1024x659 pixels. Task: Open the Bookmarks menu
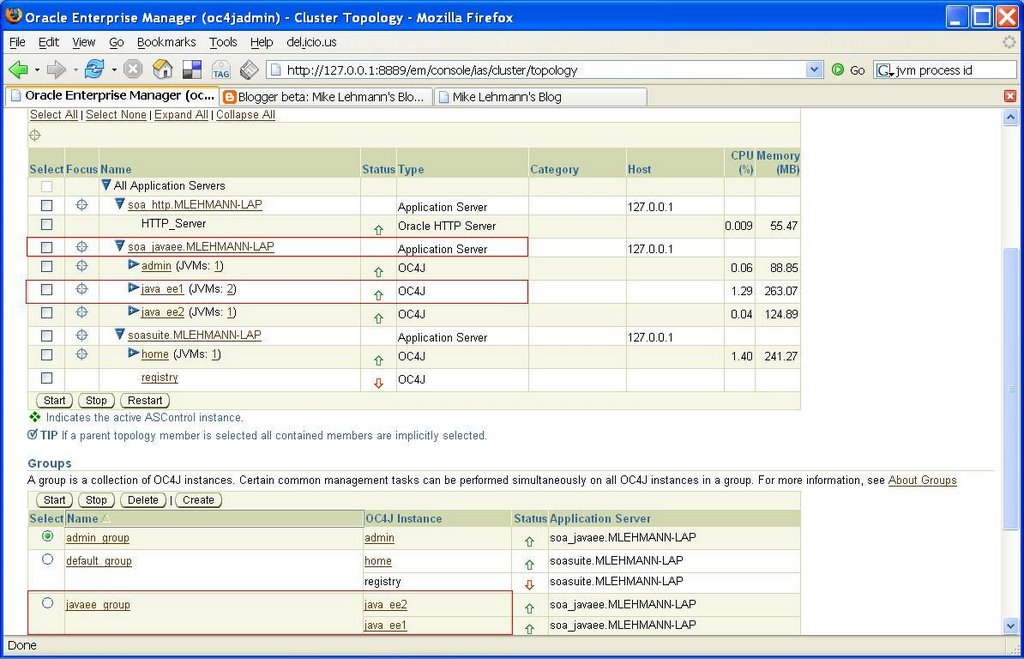tap(167, 42)
